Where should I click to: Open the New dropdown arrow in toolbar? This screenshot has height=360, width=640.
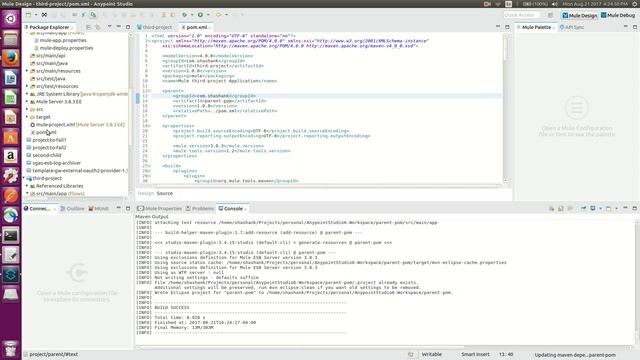click(36, 15)
